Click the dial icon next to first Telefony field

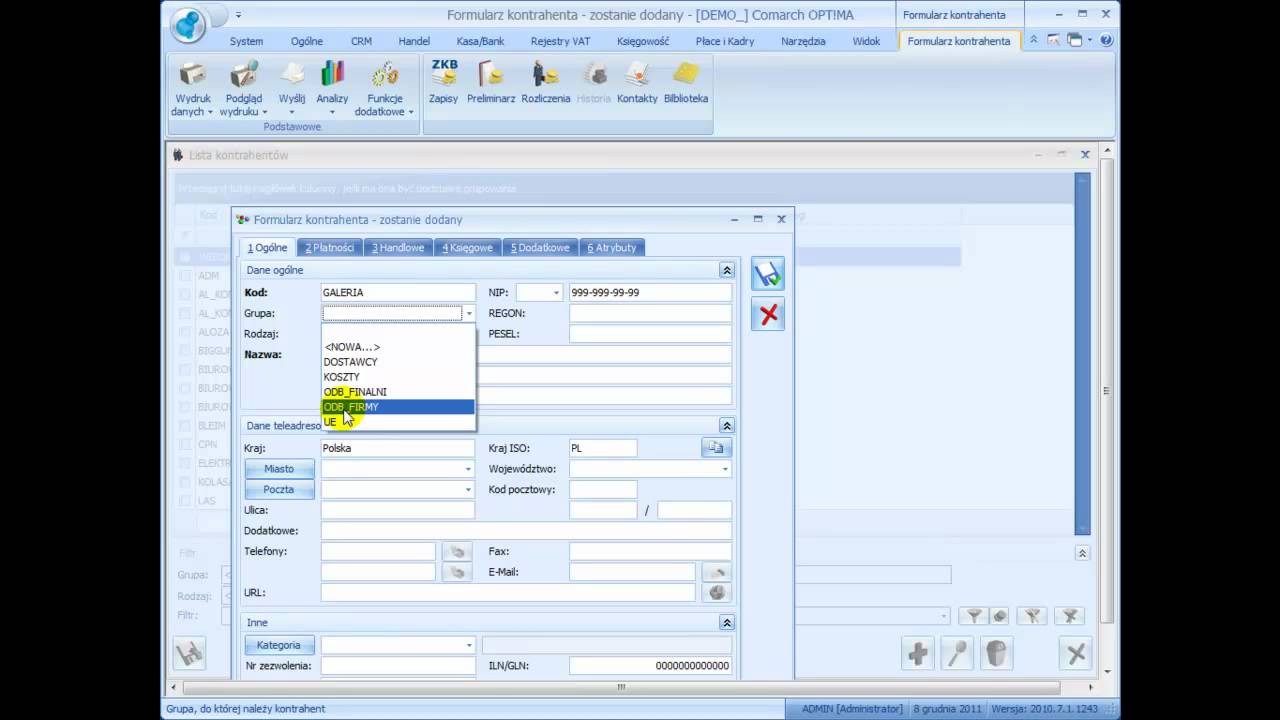(457, 551)
